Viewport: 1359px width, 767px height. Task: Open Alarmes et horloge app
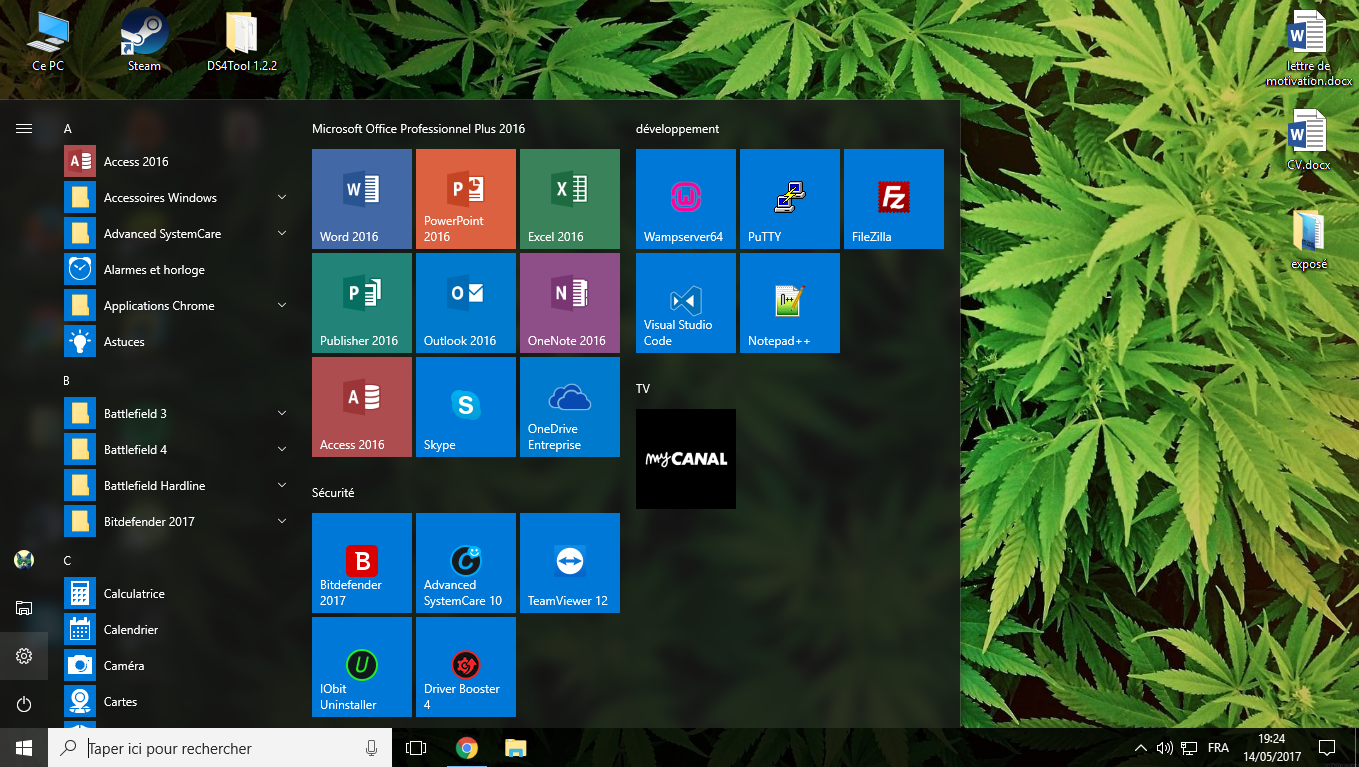(176, 269)
